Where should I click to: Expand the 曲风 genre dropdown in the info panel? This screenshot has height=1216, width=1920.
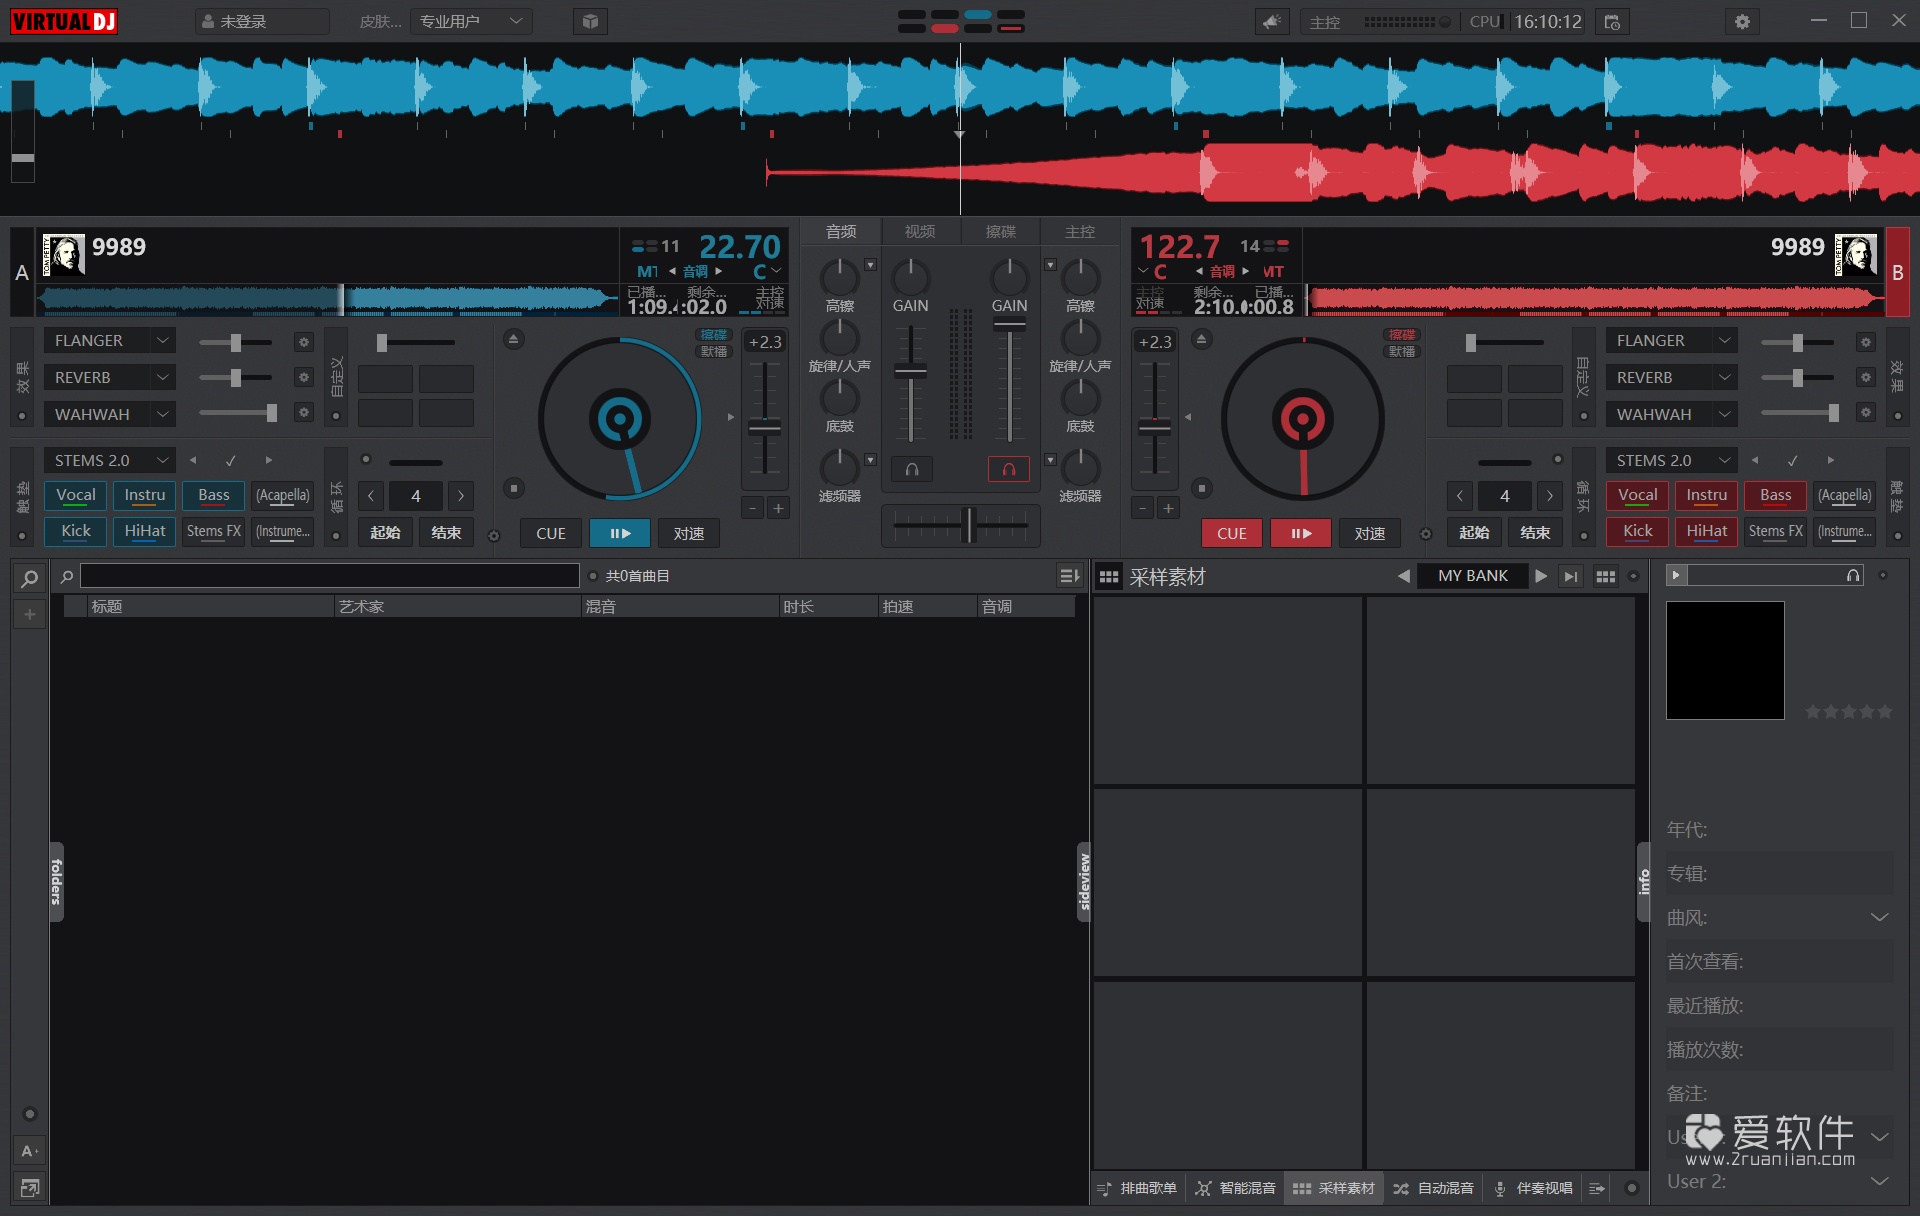(x=1879, y=917)
